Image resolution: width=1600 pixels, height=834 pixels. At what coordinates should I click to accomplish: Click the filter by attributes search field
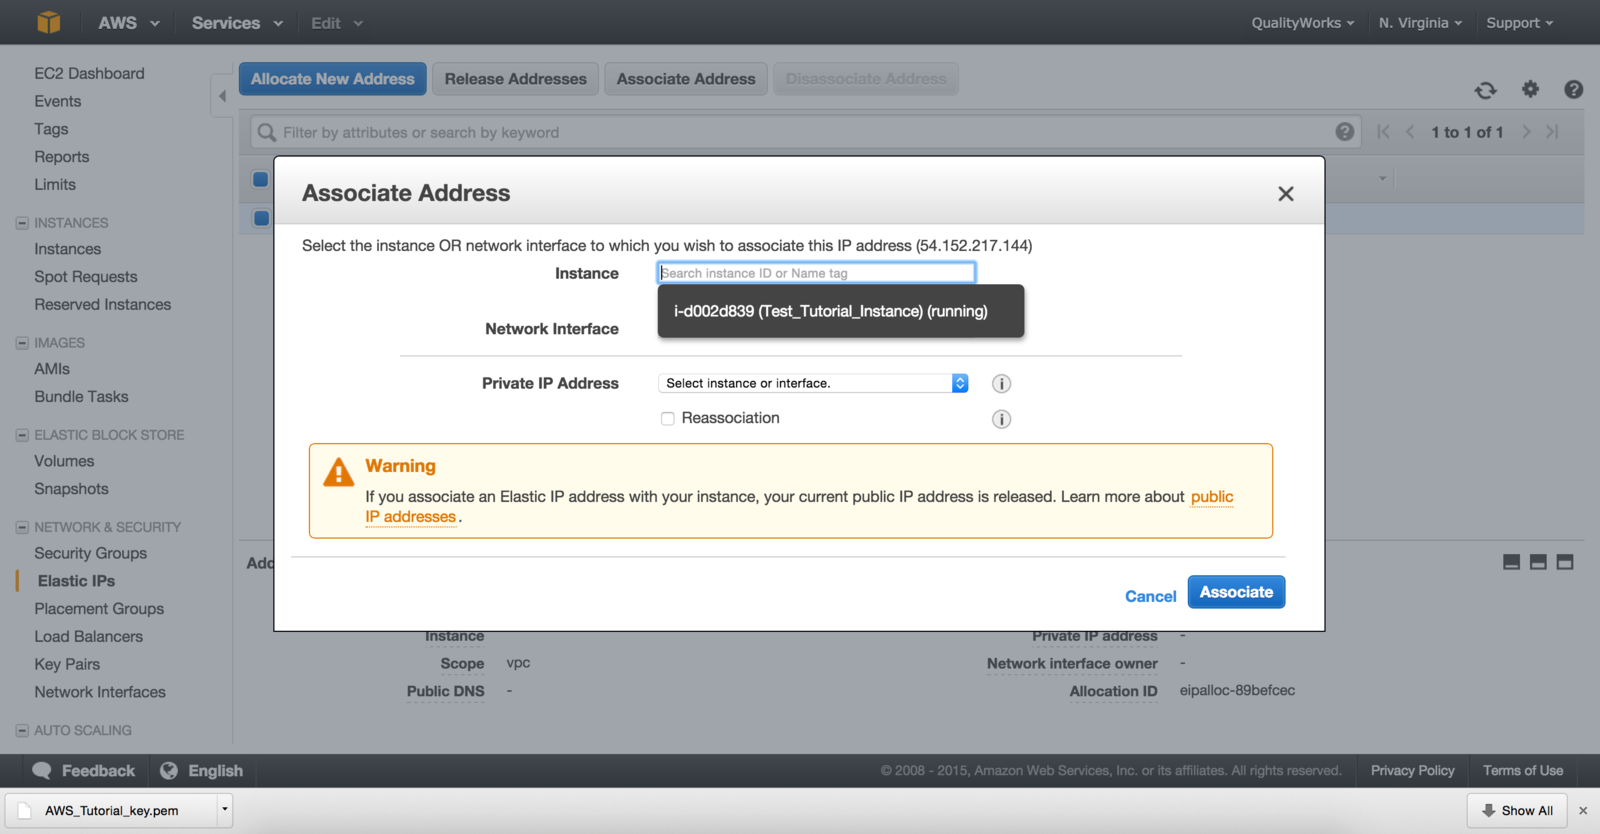point(806,132)
